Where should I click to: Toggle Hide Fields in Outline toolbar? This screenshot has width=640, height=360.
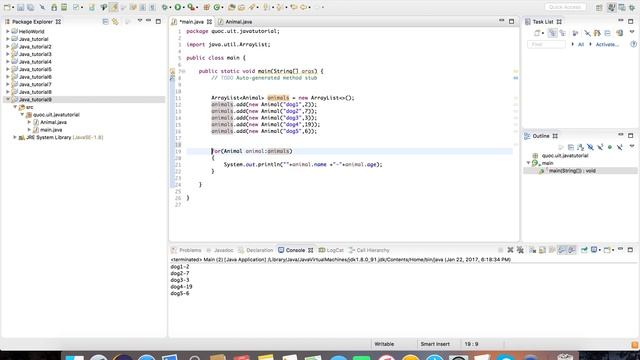tap(590, 147)
